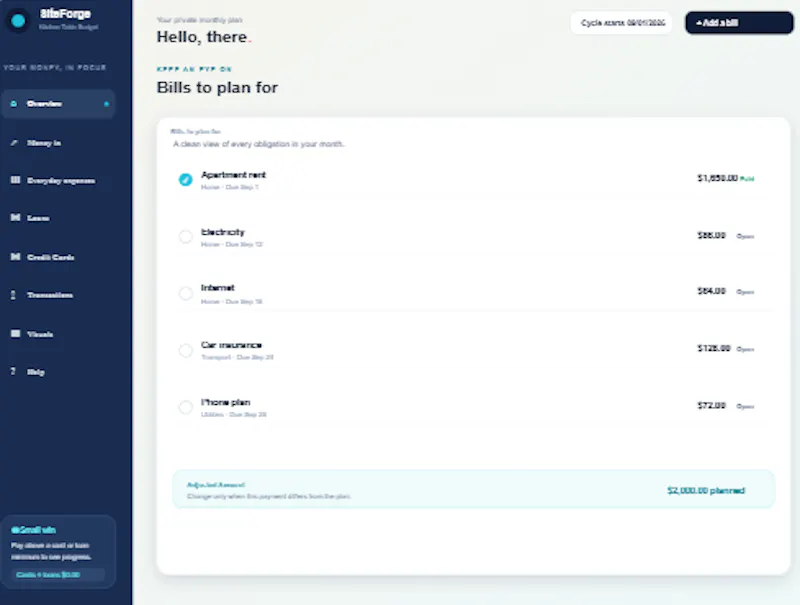This screenshot has width=800, height=605.
Task: Click the Open status on Phone plan
Action: [745, 407]
